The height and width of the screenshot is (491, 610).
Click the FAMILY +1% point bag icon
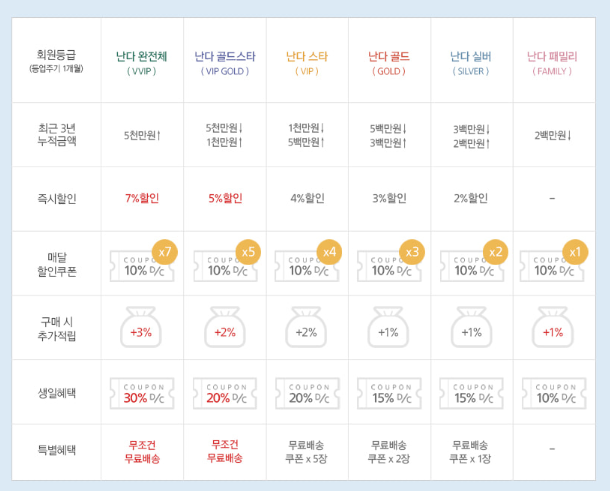coord(553,327)
